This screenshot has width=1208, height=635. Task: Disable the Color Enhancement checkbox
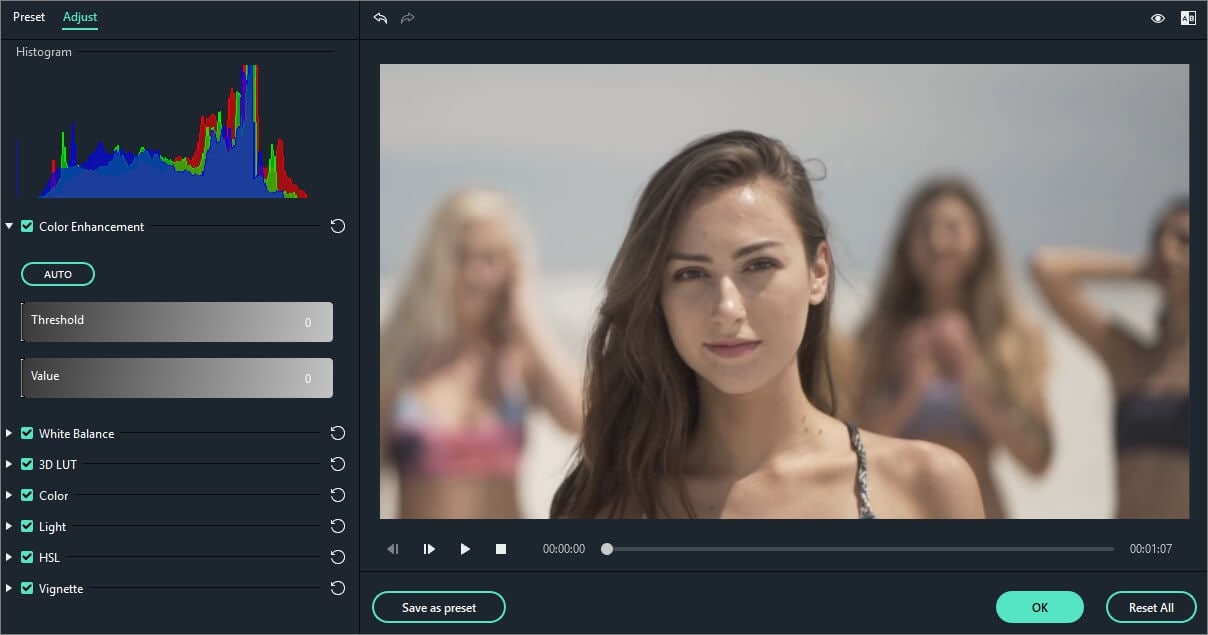27,226
